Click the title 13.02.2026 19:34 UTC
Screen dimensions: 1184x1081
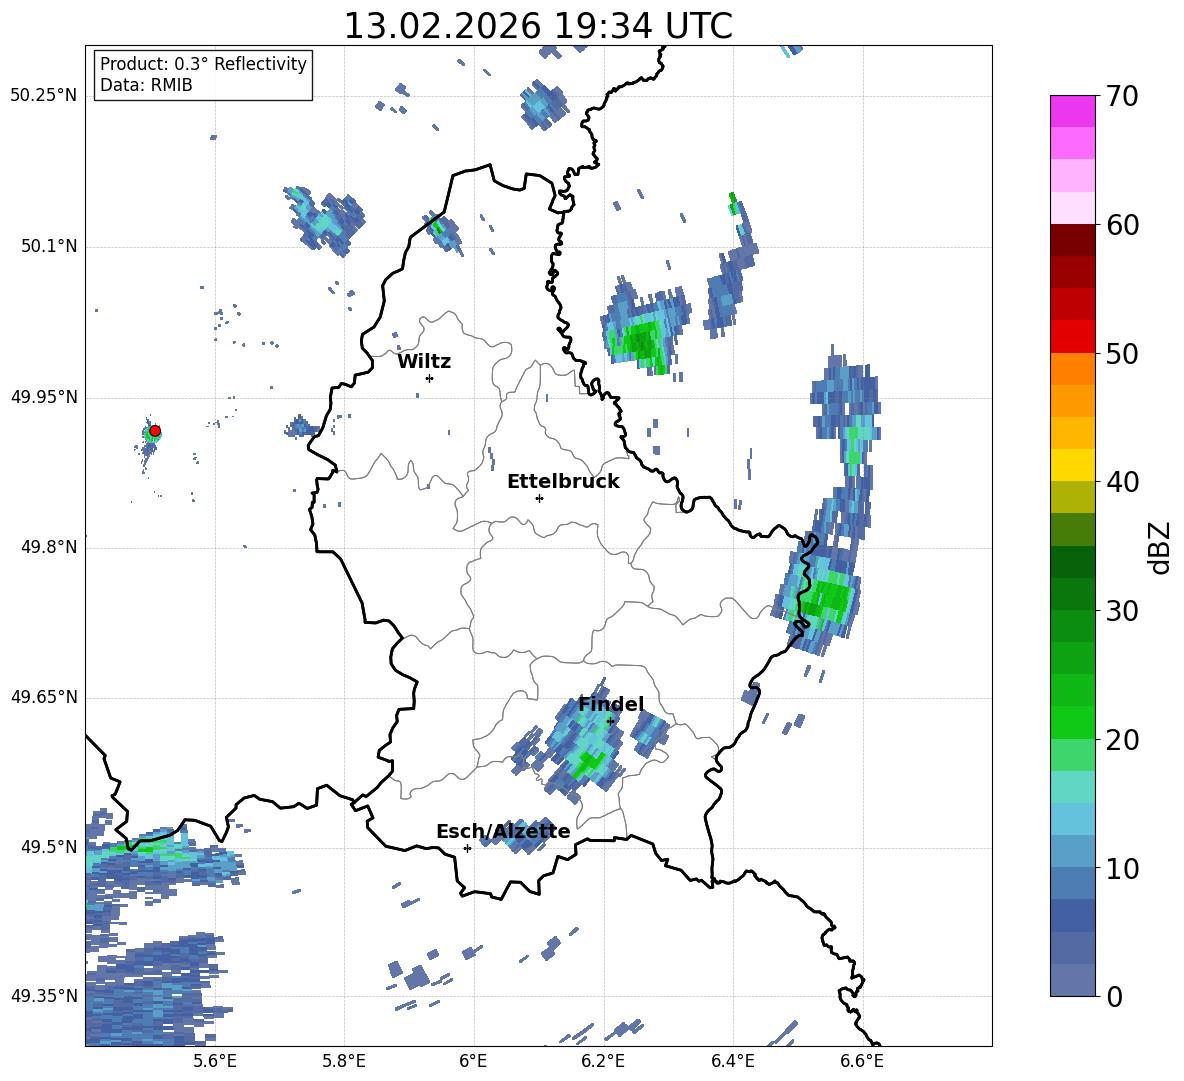tap(538, 26)
